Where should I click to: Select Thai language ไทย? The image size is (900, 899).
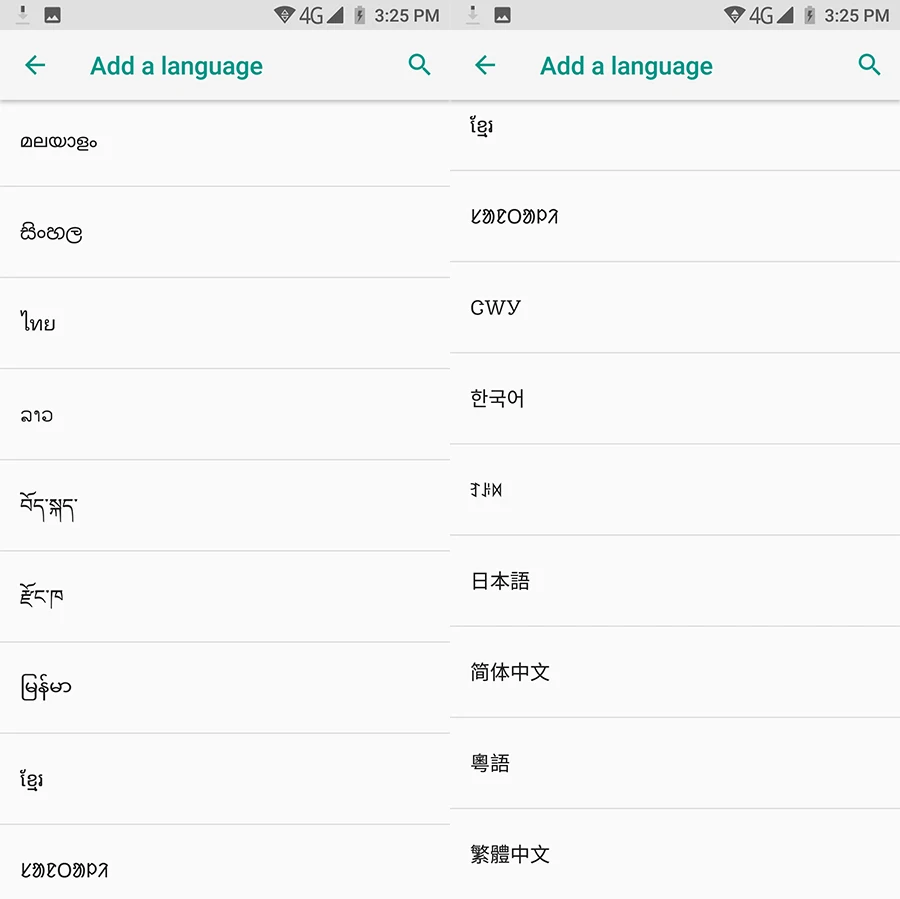[x=225, y=323]
